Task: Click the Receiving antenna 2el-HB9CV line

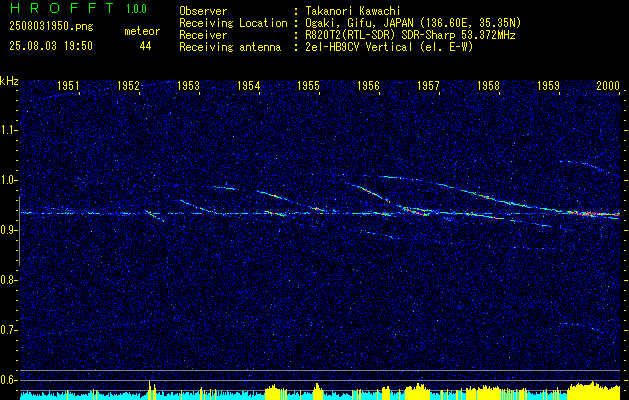Action: click(389, 47)
